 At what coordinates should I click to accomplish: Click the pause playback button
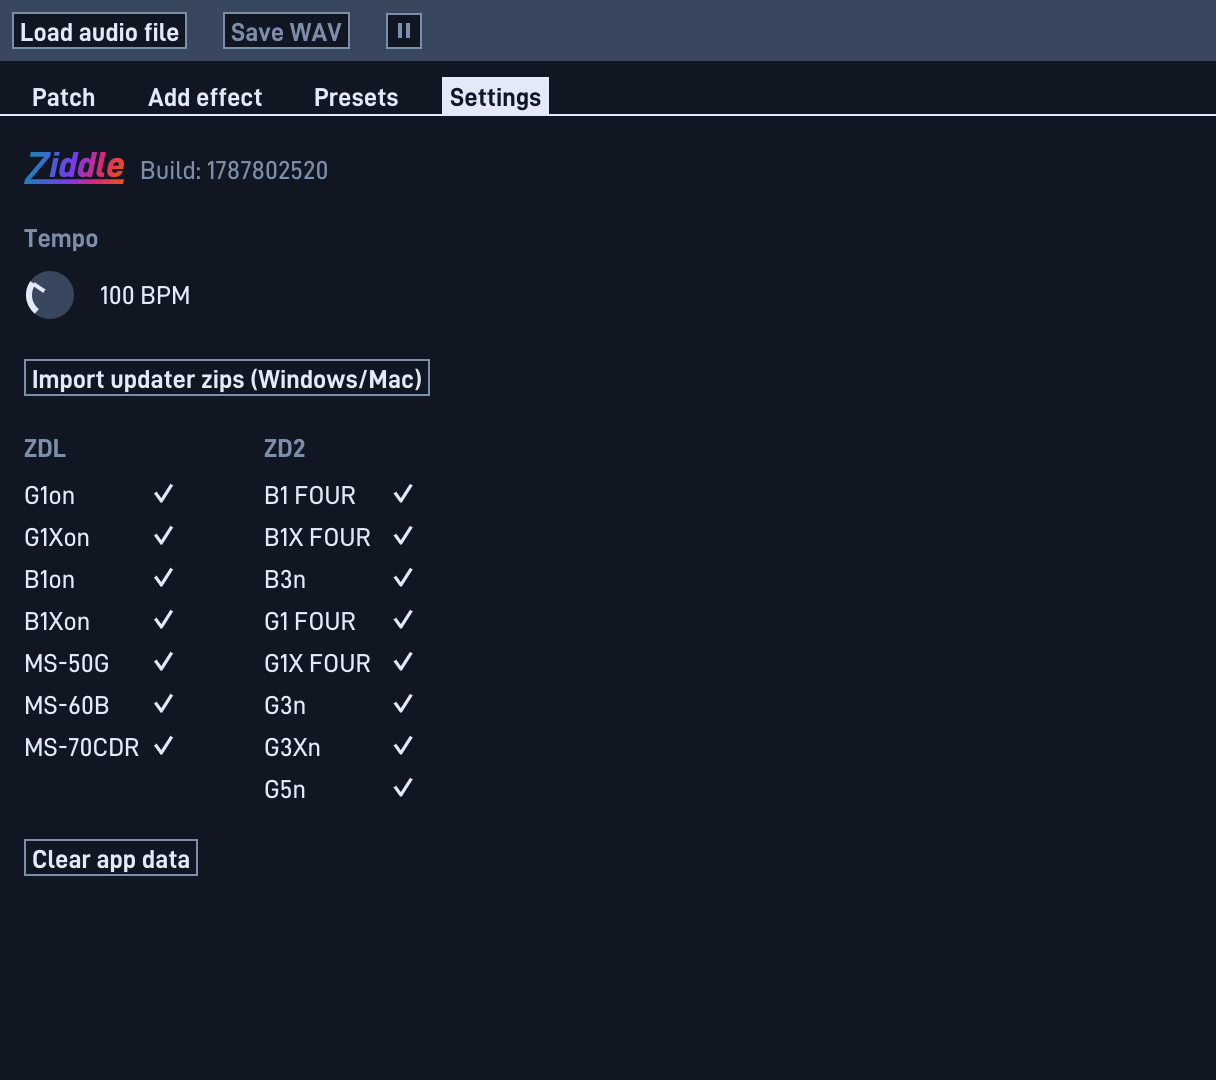tap(404, 31)
